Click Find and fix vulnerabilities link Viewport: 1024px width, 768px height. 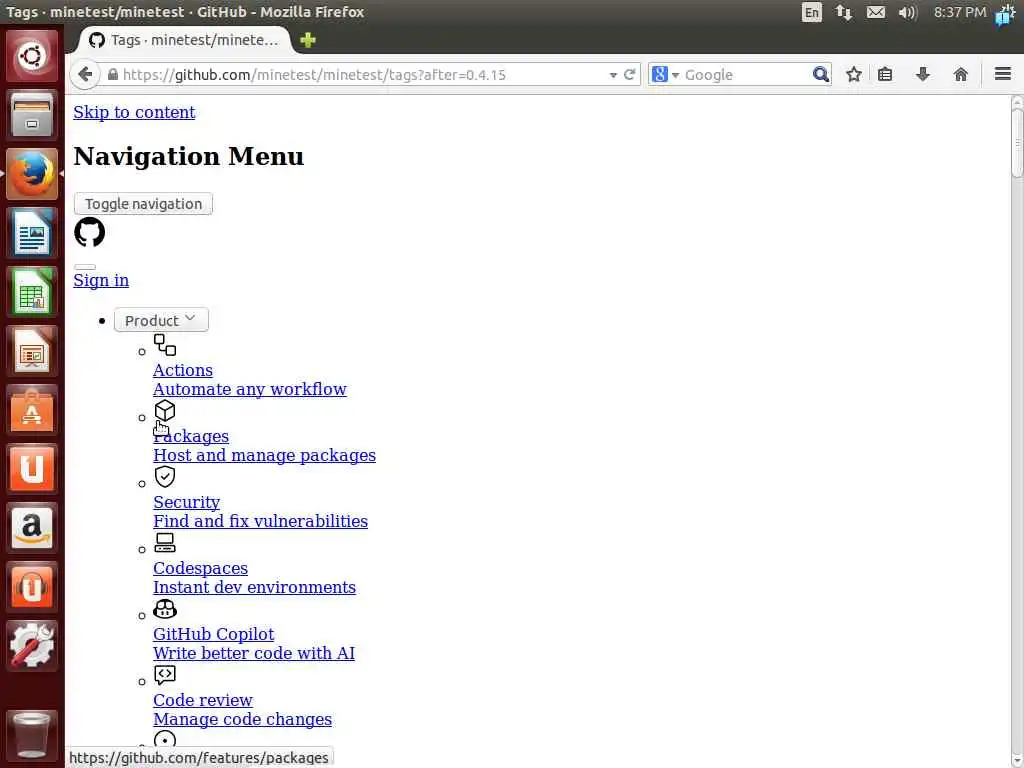(x=261, y=521)
